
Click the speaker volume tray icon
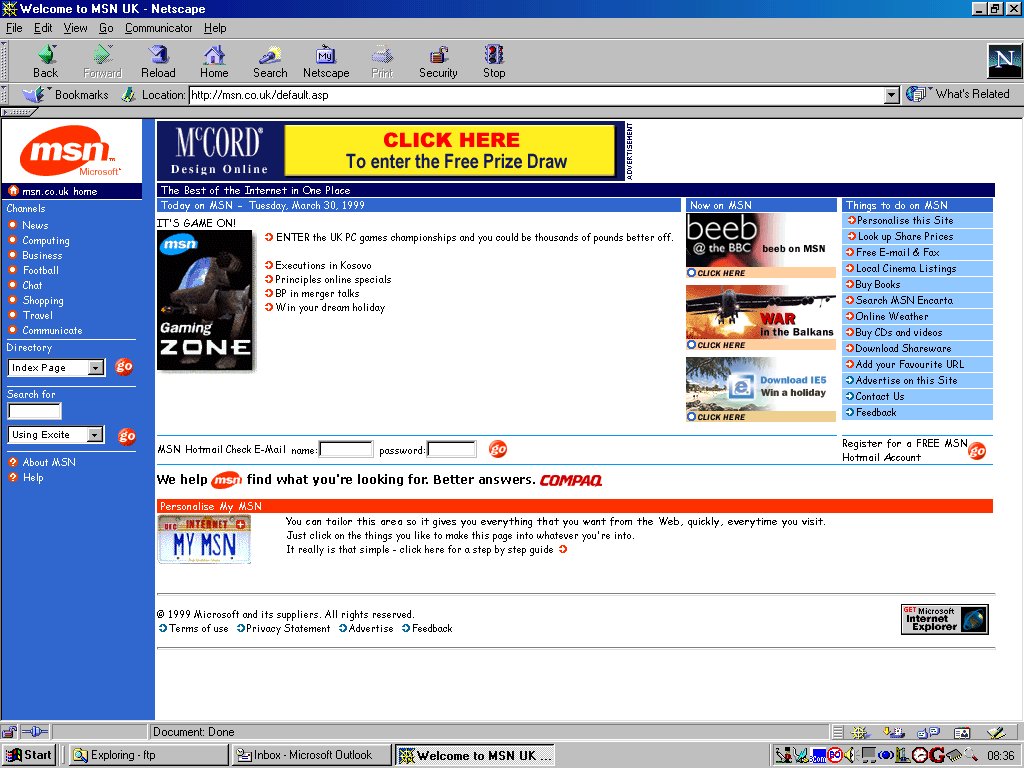point(850,756)
